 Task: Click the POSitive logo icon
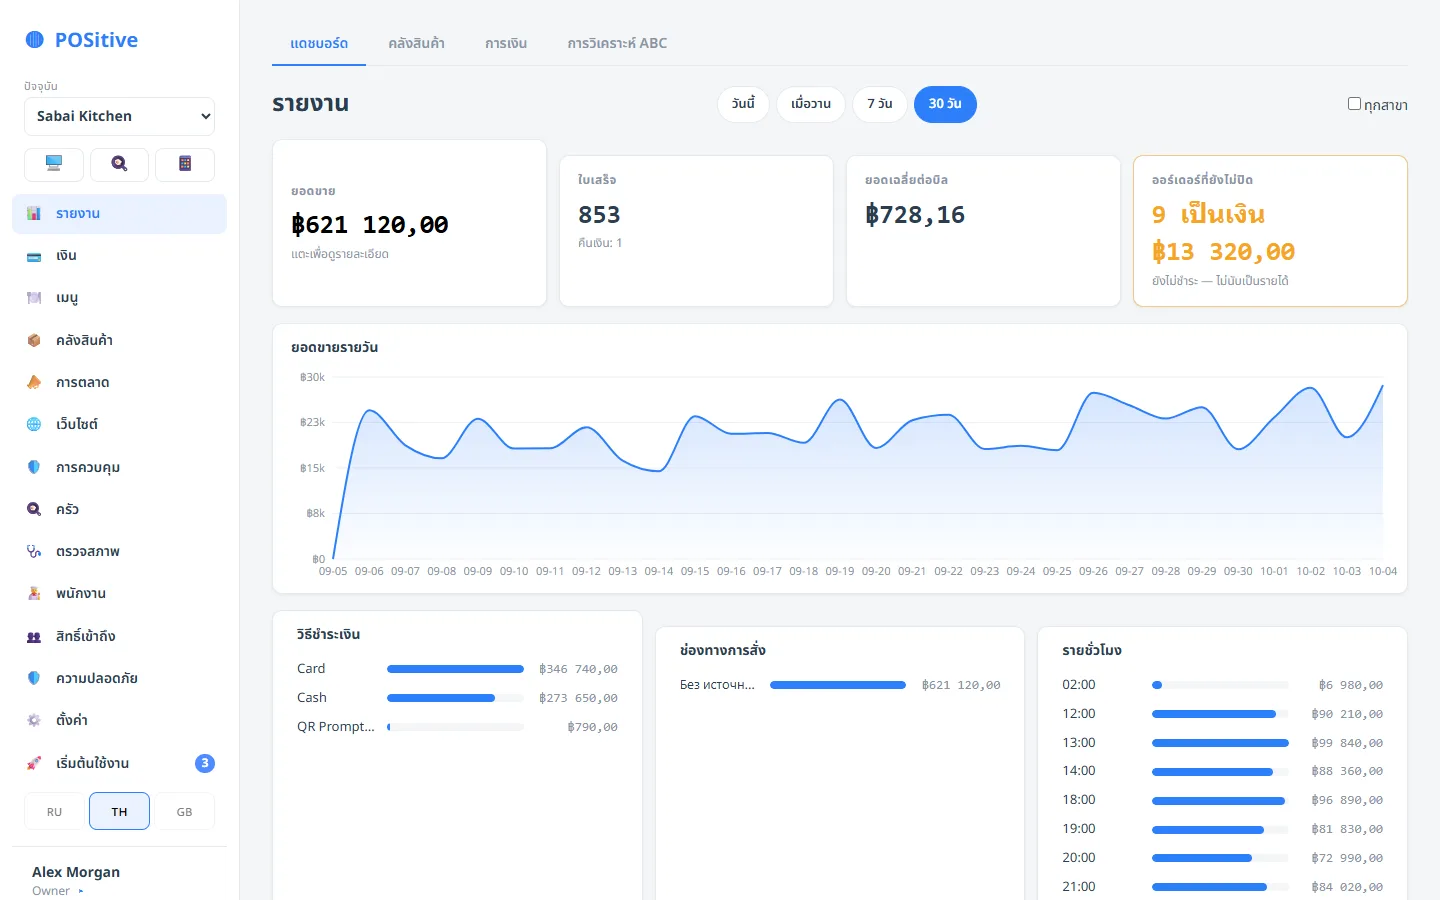[x=35, y=40]
